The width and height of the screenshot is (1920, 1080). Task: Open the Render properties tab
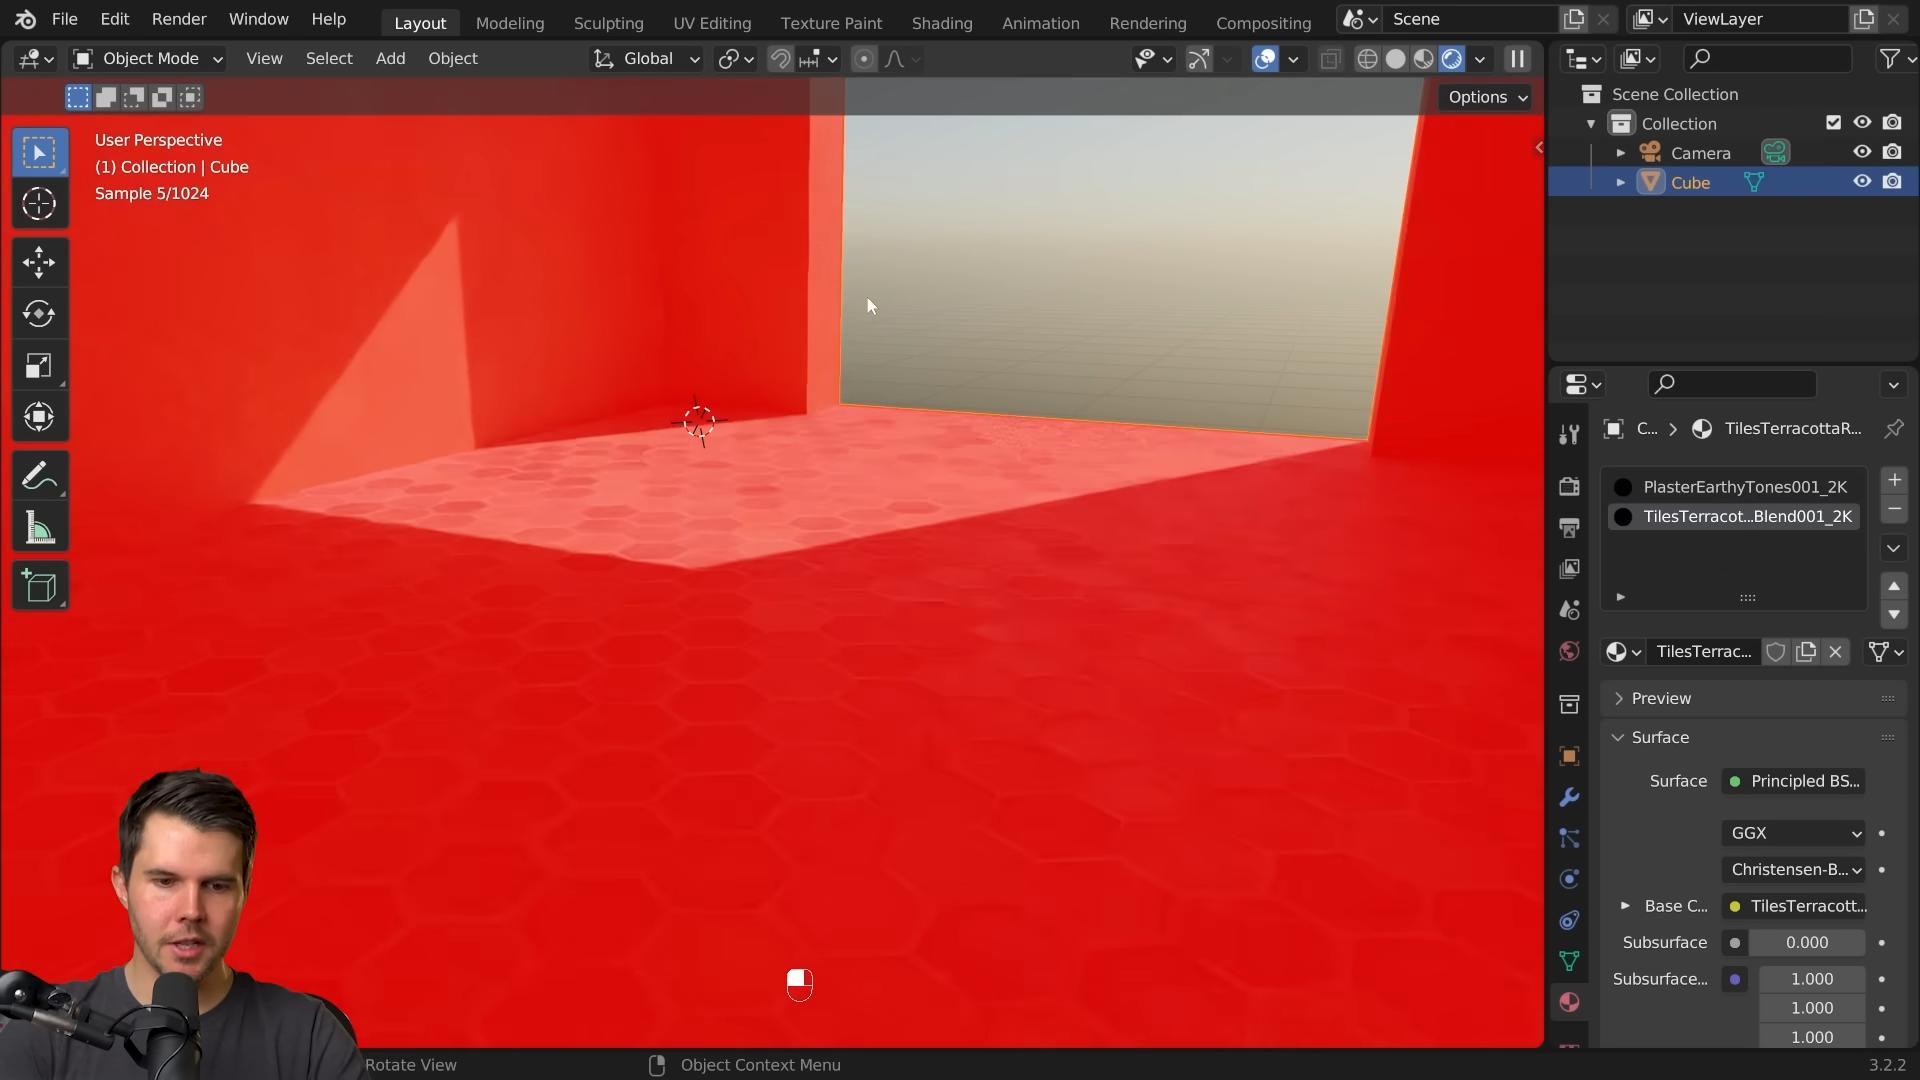1569,486
